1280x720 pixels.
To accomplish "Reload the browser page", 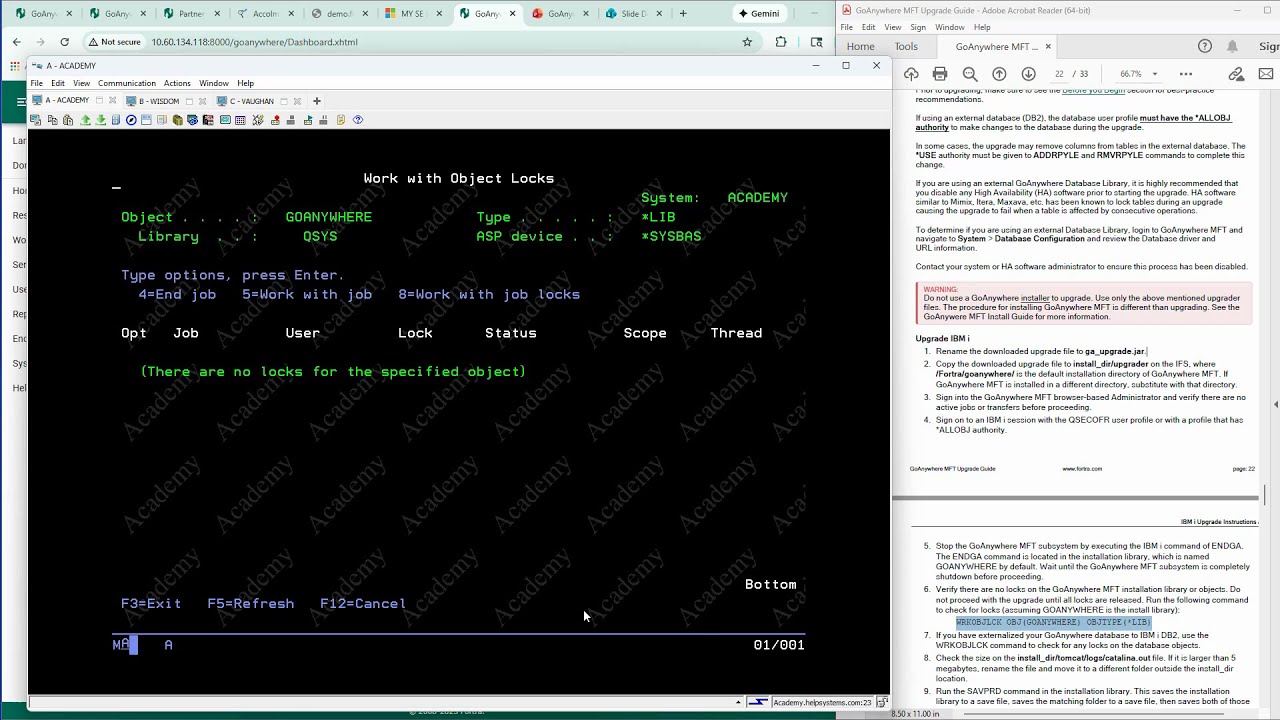I will tap(64, 42).
